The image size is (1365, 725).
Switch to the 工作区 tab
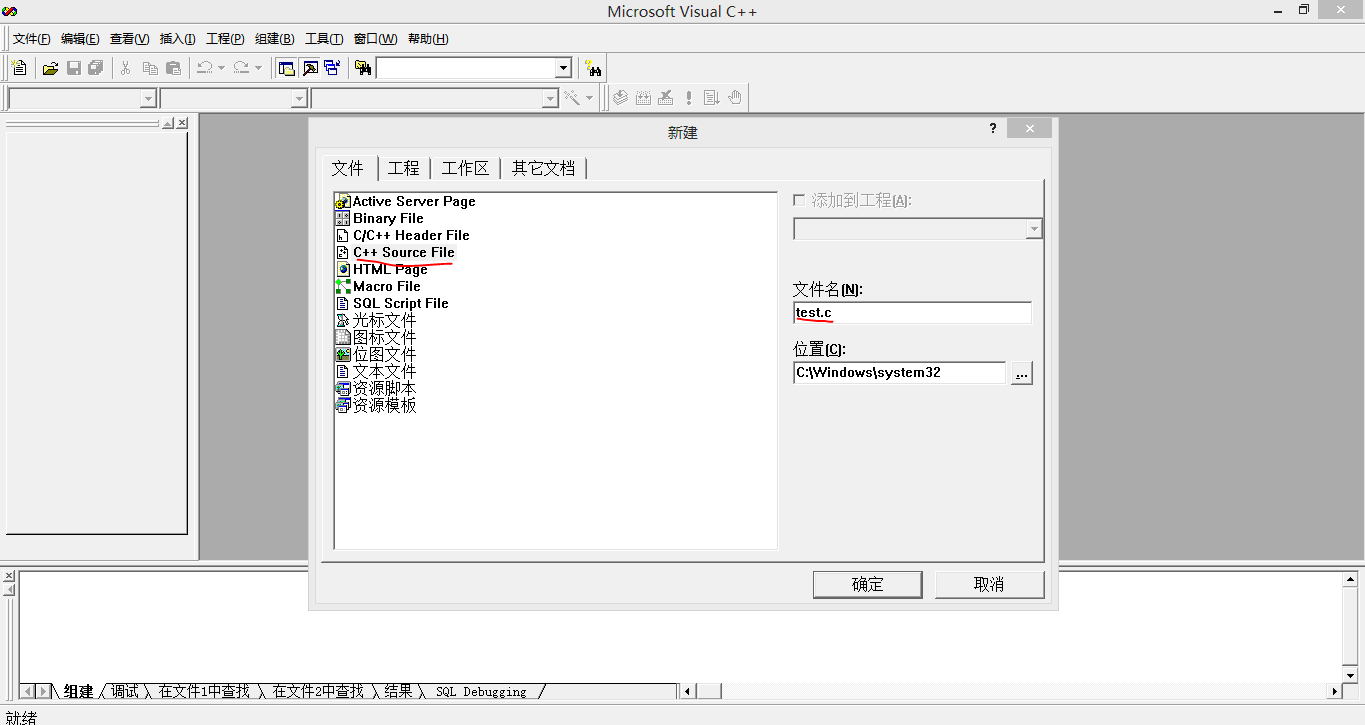tap(466, 168)
